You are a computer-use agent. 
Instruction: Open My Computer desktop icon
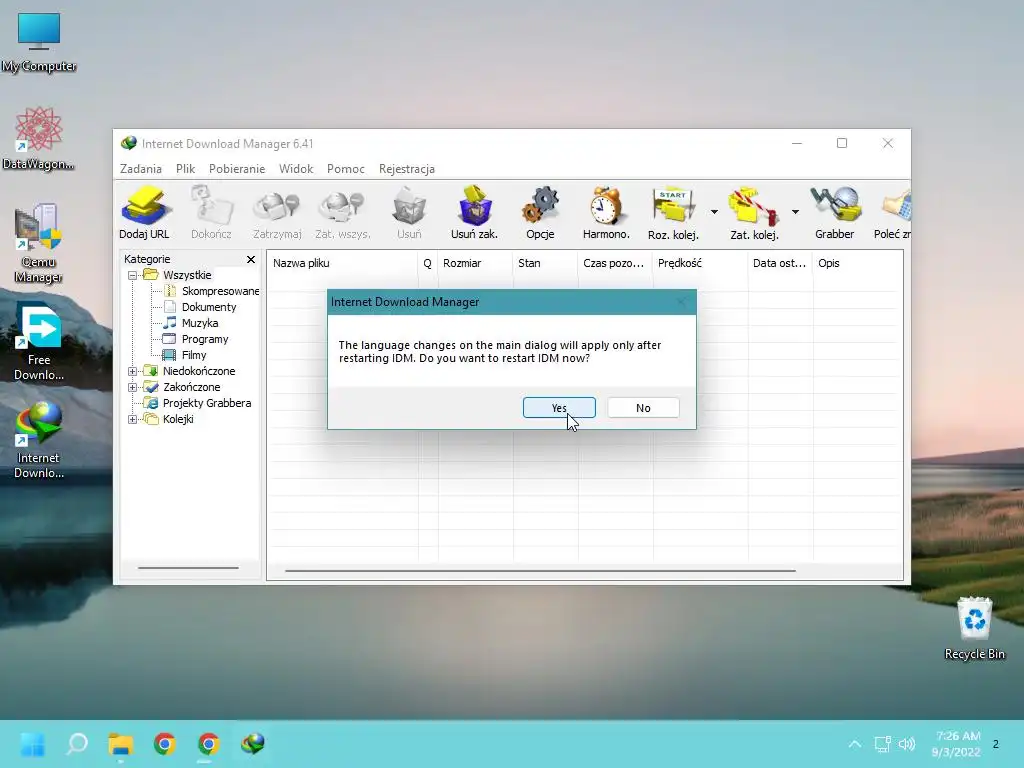(39, 42)
